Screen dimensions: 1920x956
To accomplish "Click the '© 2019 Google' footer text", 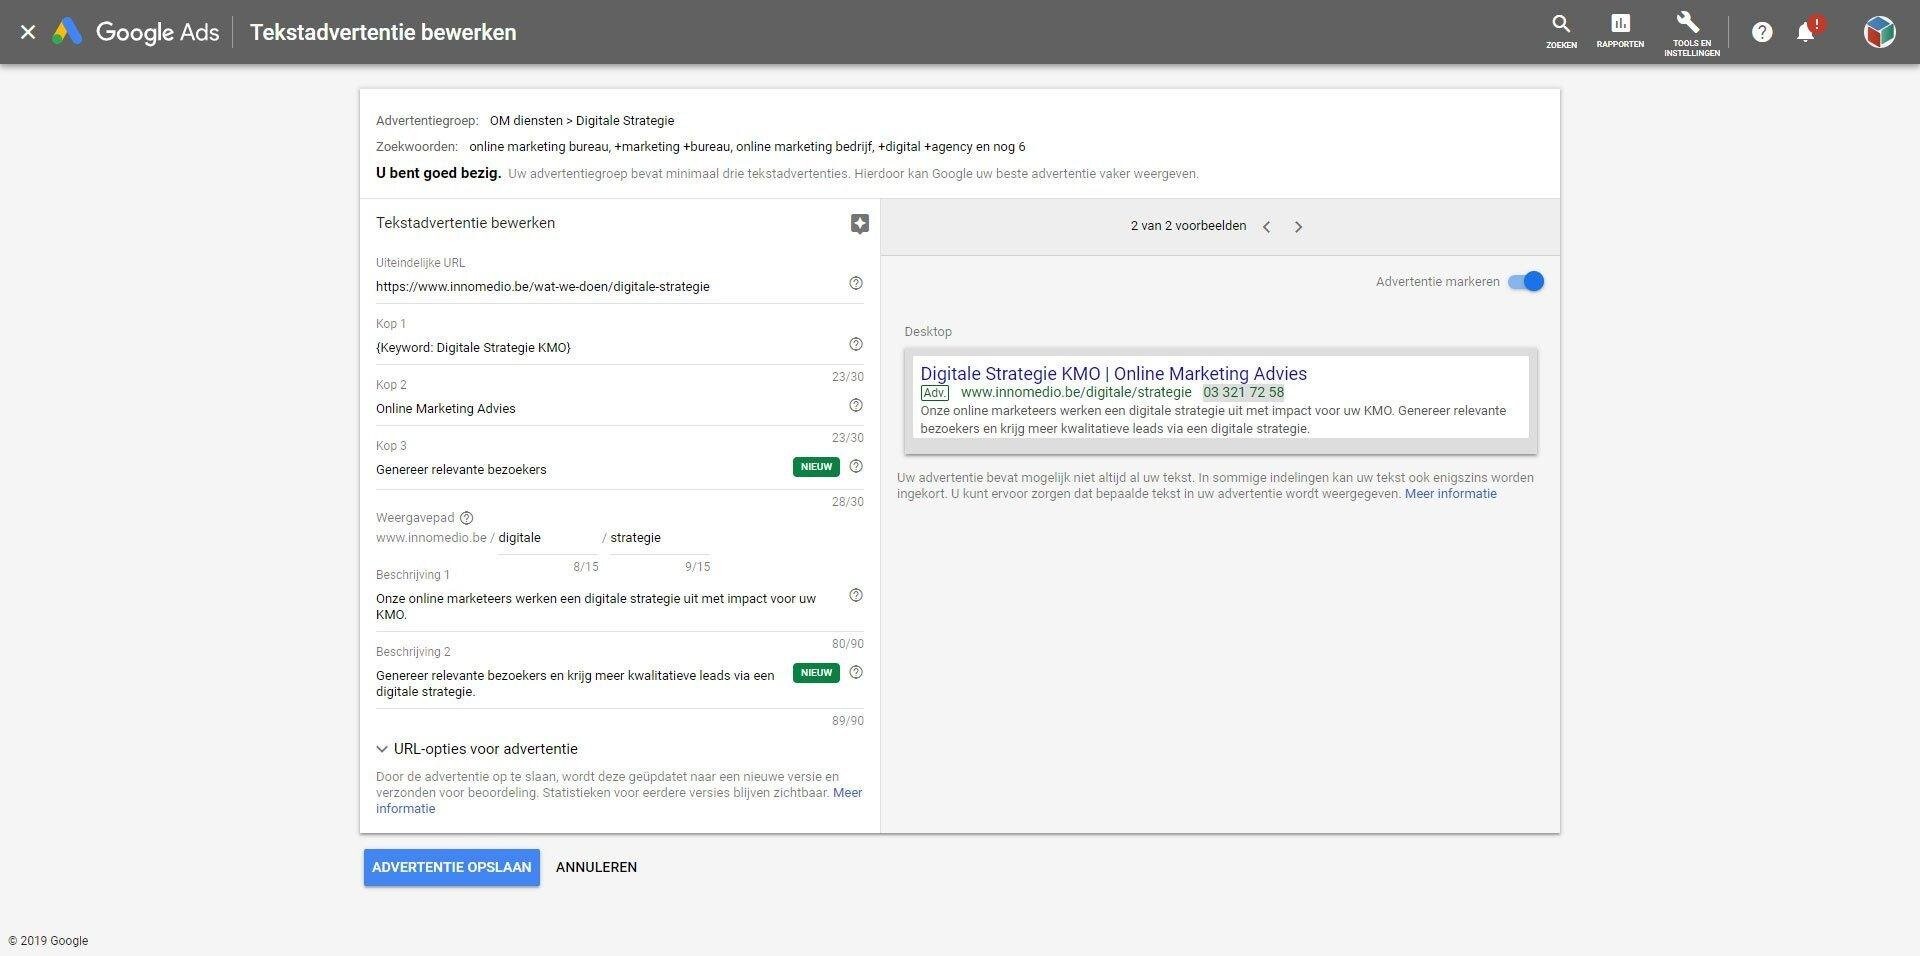I will (48, 941).
